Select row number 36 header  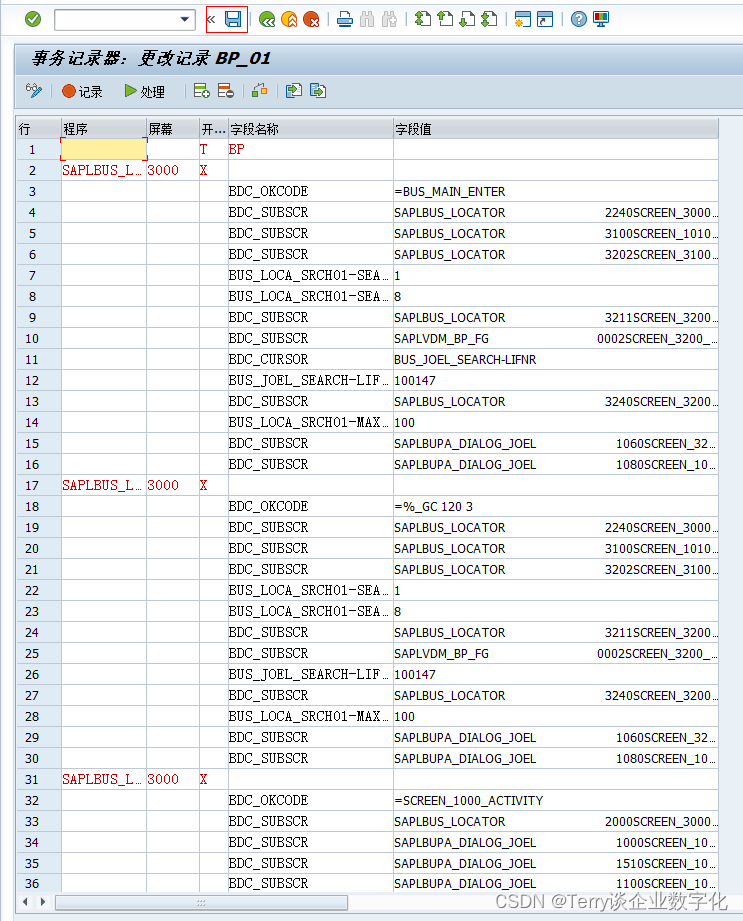click(x=39, y=883)
